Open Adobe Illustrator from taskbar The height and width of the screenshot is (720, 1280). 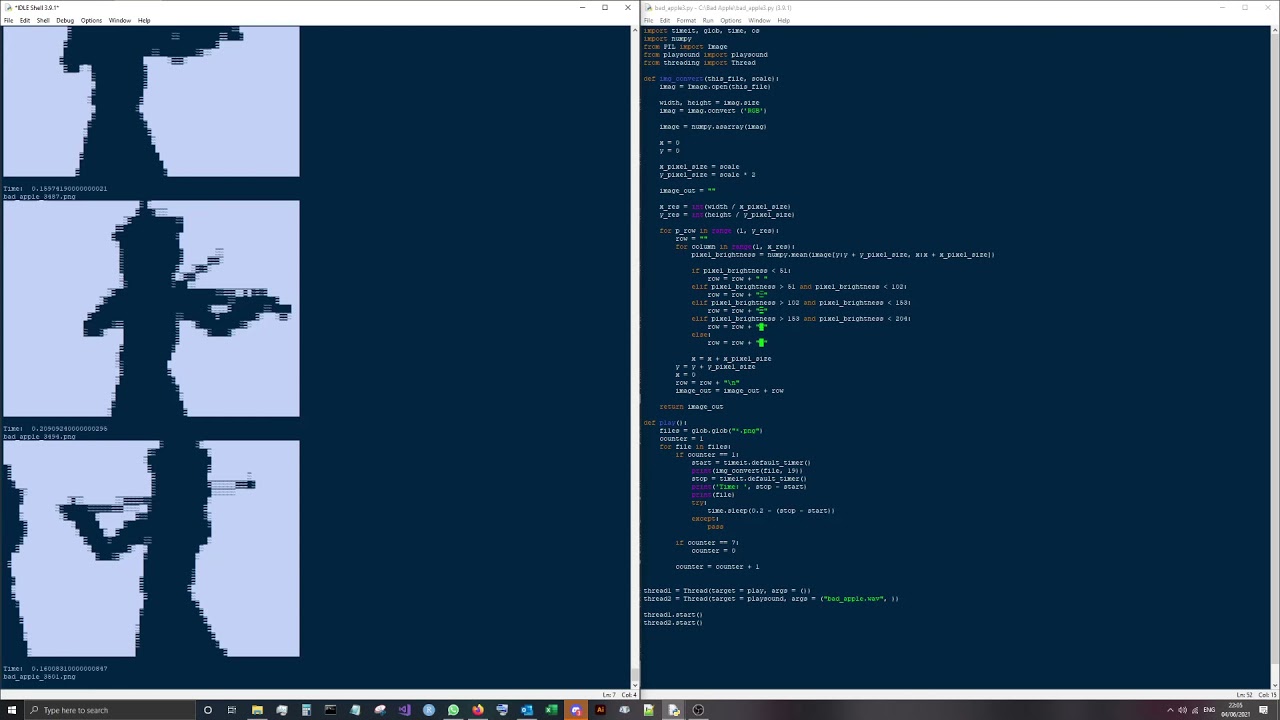click(x=600, y=710)
